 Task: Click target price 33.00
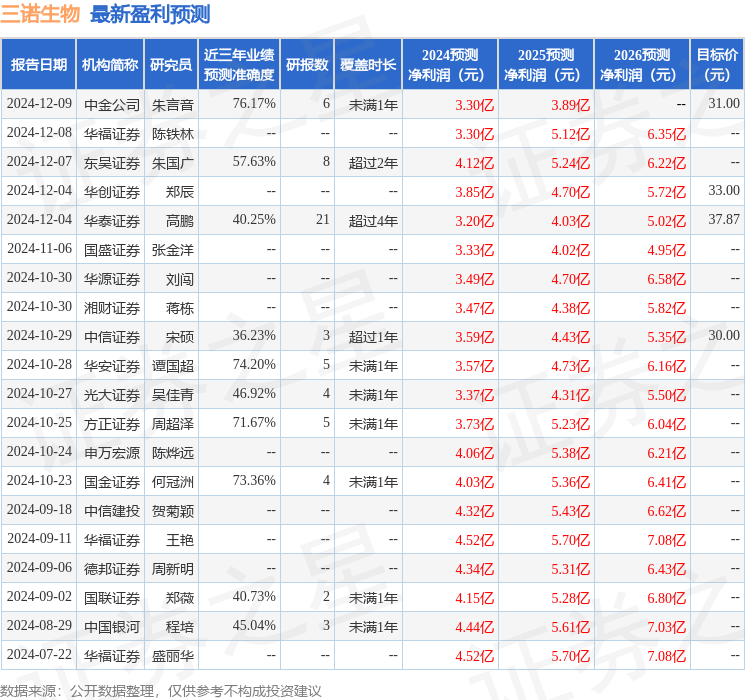724,191
